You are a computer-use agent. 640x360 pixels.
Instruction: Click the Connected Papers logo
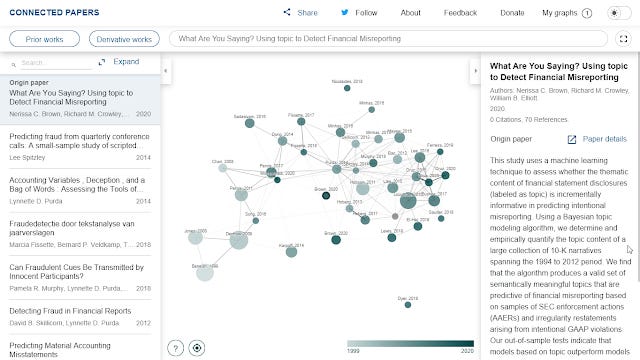(x=54, y=12)
